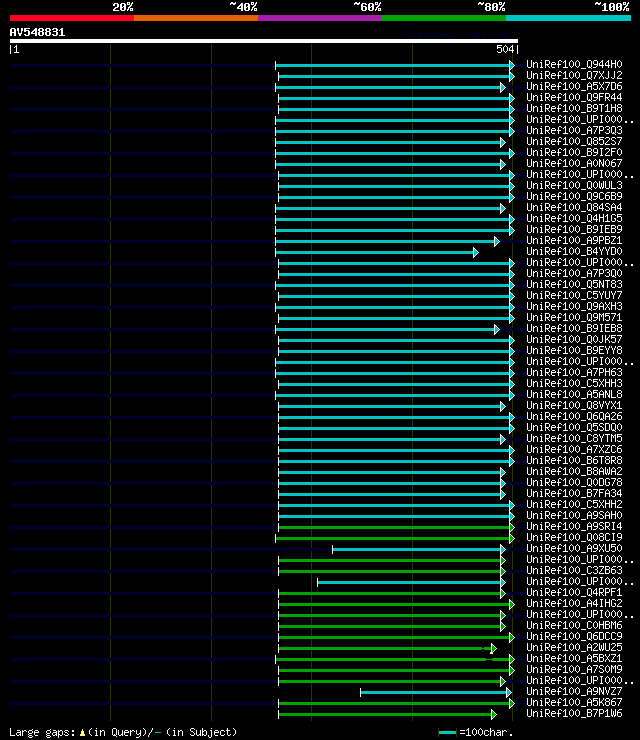Click the orange ~40% identity color segment
This screenshot has height=740, width=640.
[196, 18]
